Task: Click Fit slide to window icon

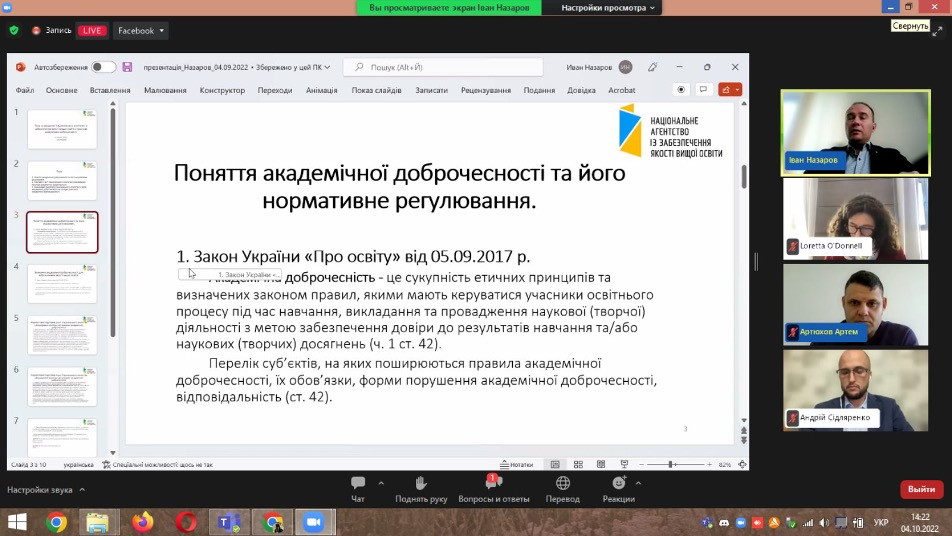Action: [742, 464]
